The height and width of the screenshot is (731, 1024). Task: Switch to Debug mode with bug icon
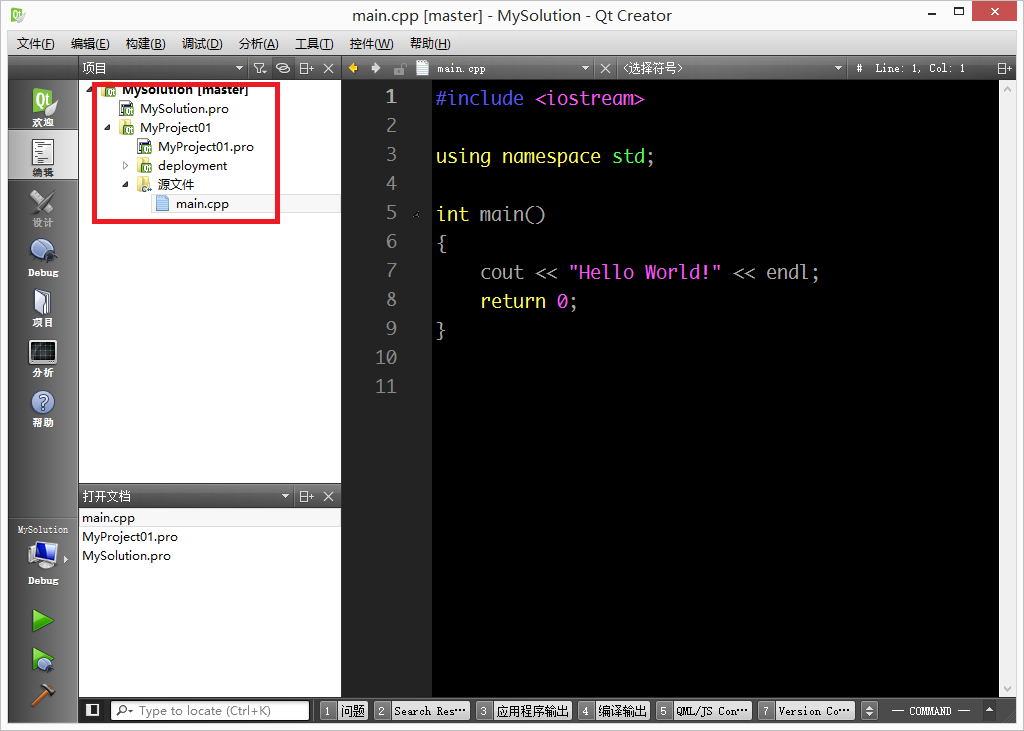tap(43, 256)
